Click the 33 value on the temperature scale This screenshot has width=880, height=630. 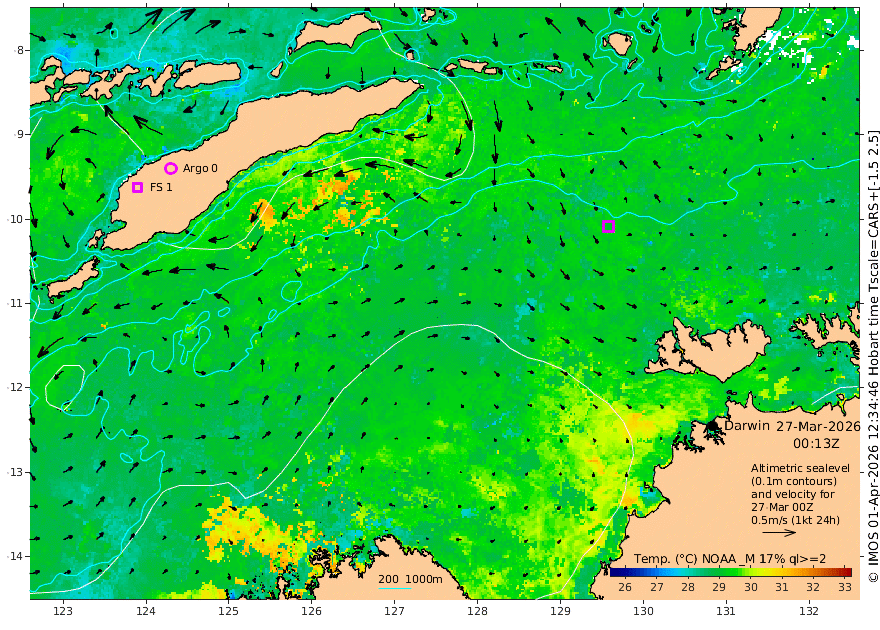point(845,587)
